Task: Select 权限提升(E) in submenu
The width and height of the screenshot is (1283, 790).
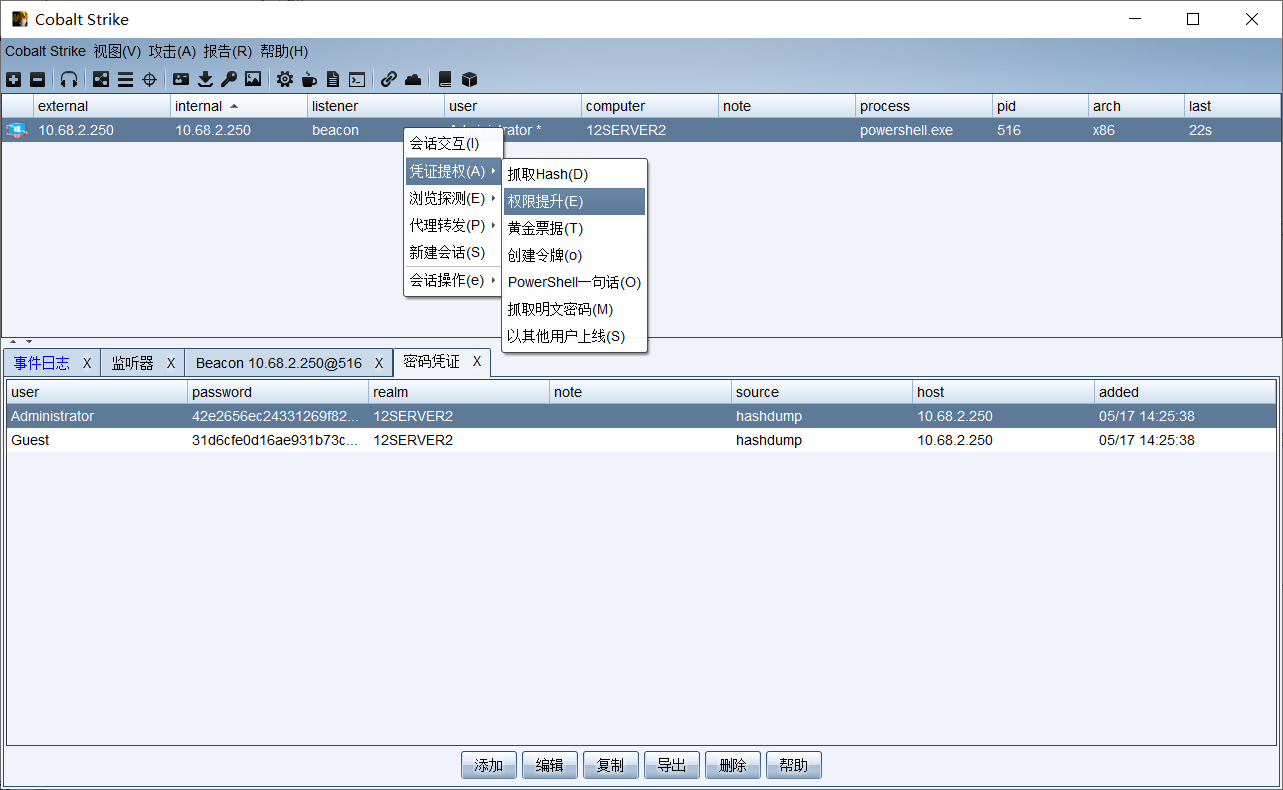Action: tap(574, 201)
